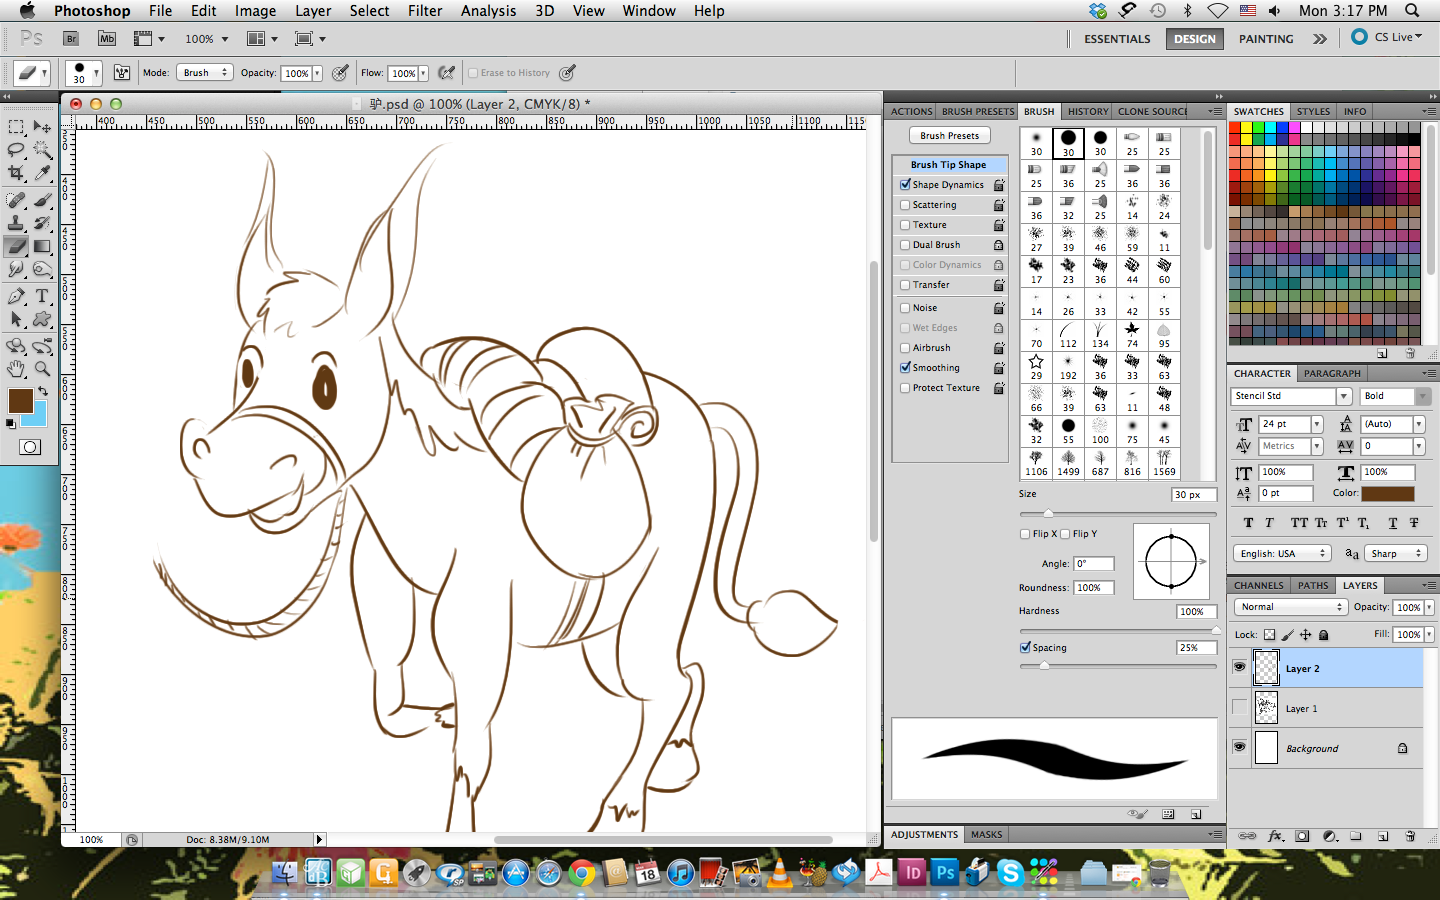Select the Lasso tool
This screenshot has height=900, width=1440.
click(x=16, y=149)
